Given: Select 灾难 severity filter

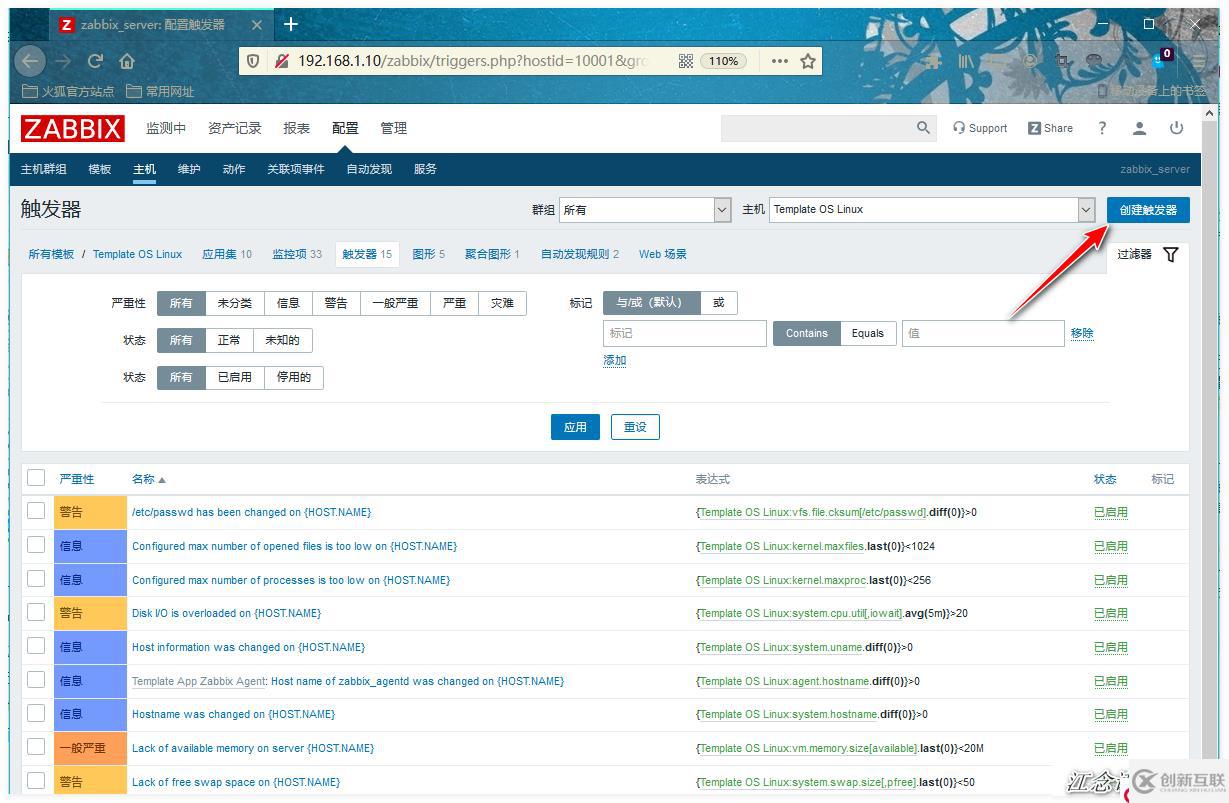Looking at the screenshot, I should (x=502, y=303).
